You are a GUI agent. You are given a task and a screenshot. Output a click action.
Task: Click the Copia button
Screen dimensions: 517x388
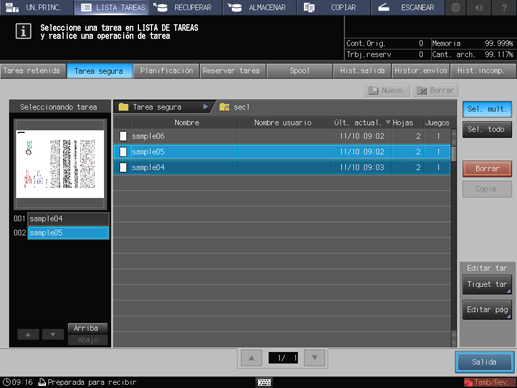(487, 189)
